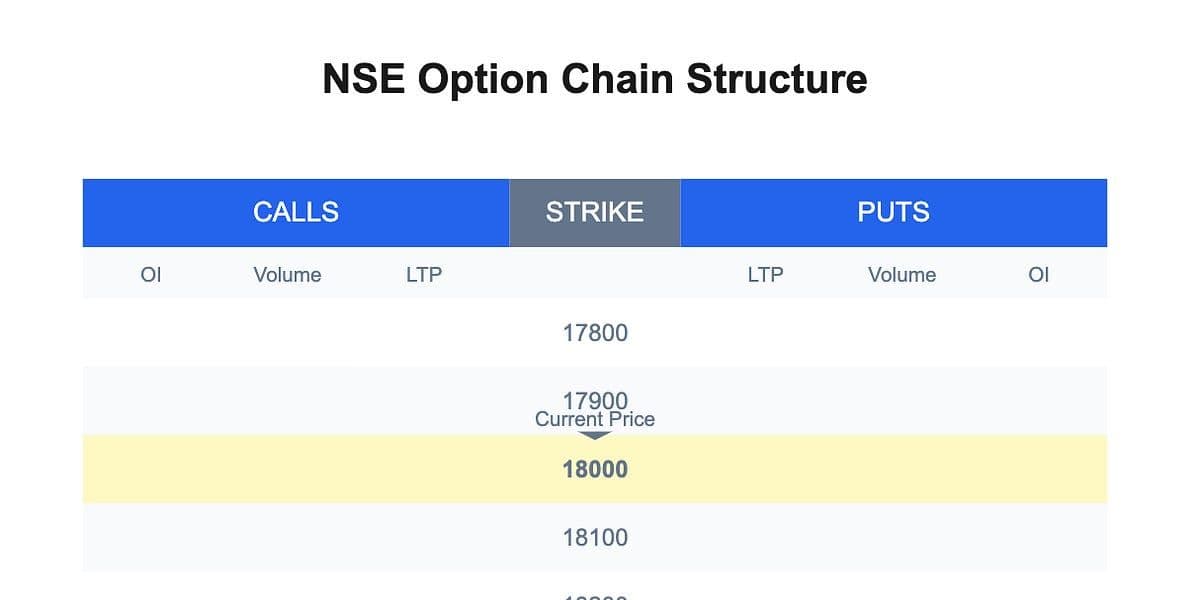This screenshot has height=600, width=1200.
Task: Select the STRIKE column header
Action: [595, 212]
